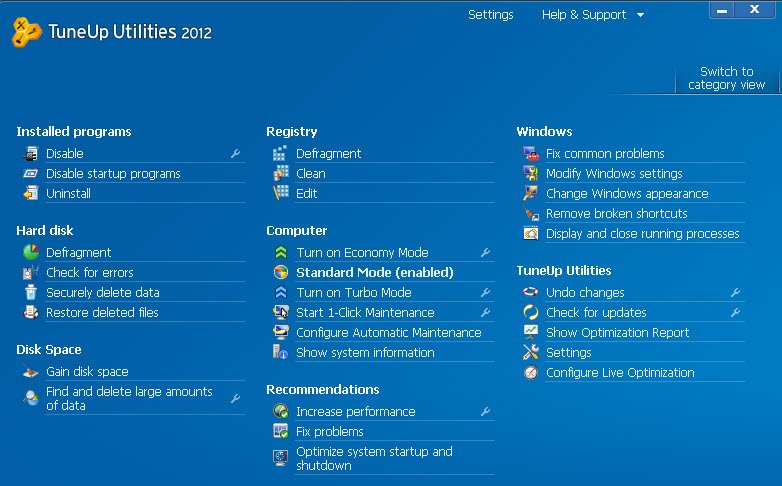
Task: Open the Uninstall programs link
Action: 68,194
